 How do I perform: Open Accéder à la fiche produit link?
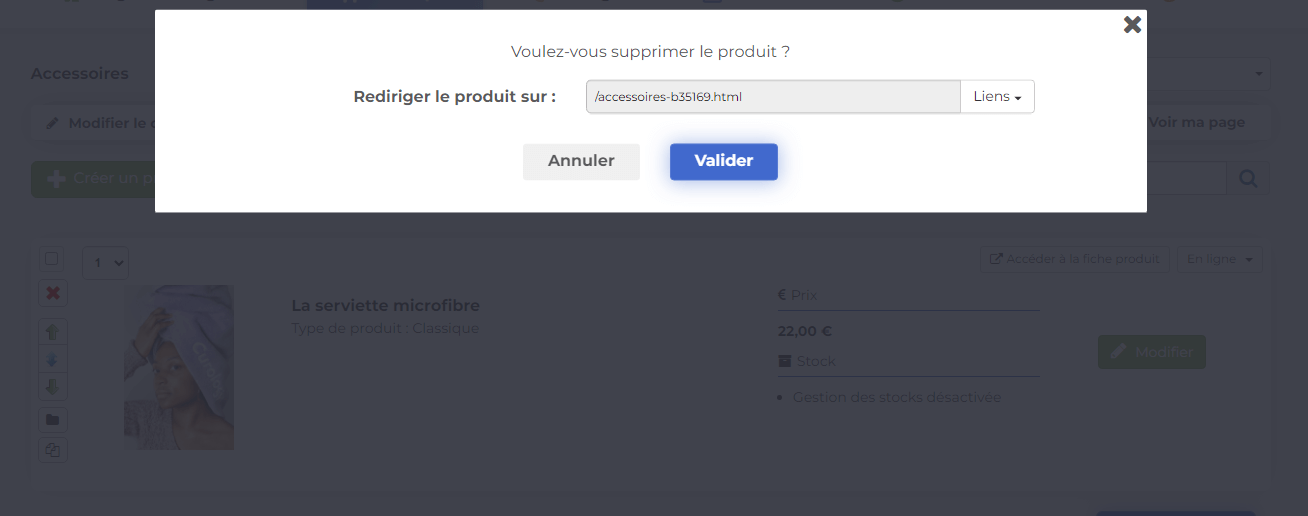[x=1075, y=259]
